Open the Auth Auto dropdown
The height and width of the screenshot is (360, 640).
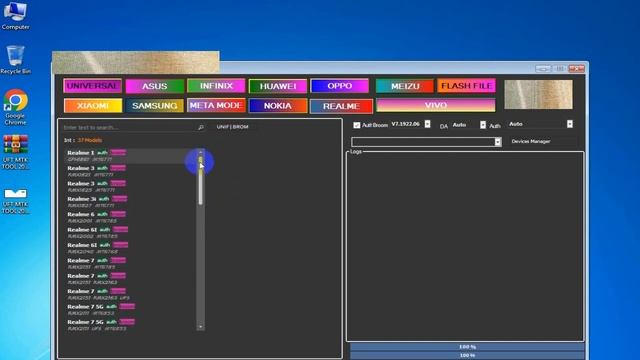(570, 124)
